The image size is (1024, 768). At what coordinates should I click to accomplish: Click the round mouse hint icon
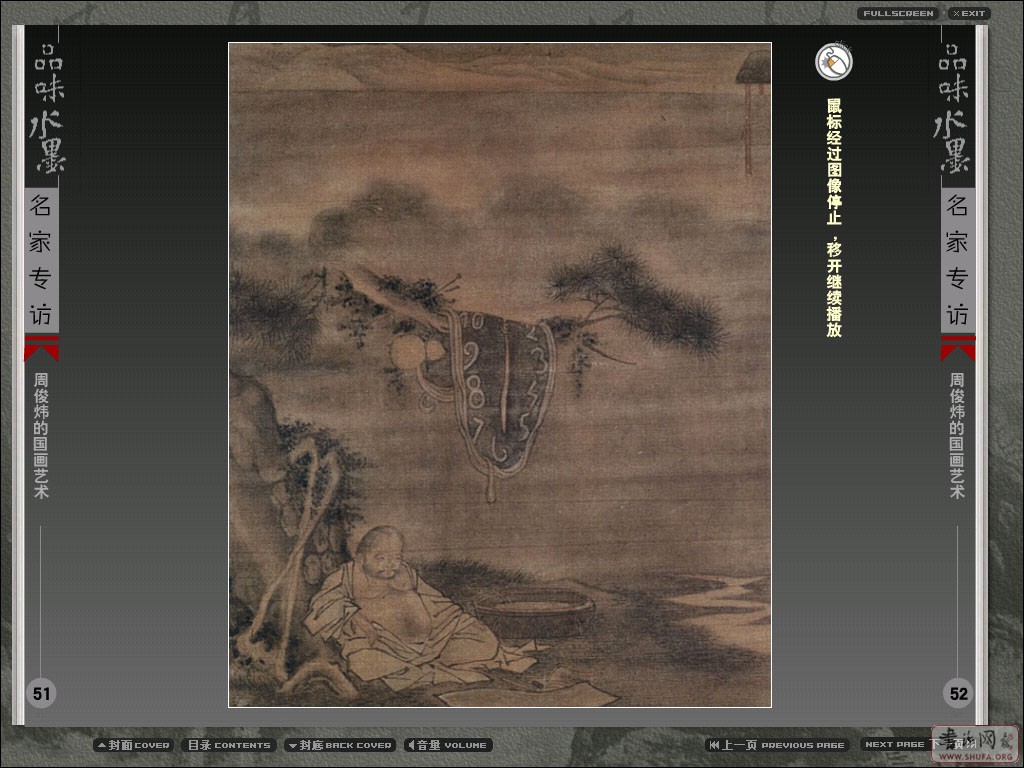pyautogui.click(x=834, y=62)
